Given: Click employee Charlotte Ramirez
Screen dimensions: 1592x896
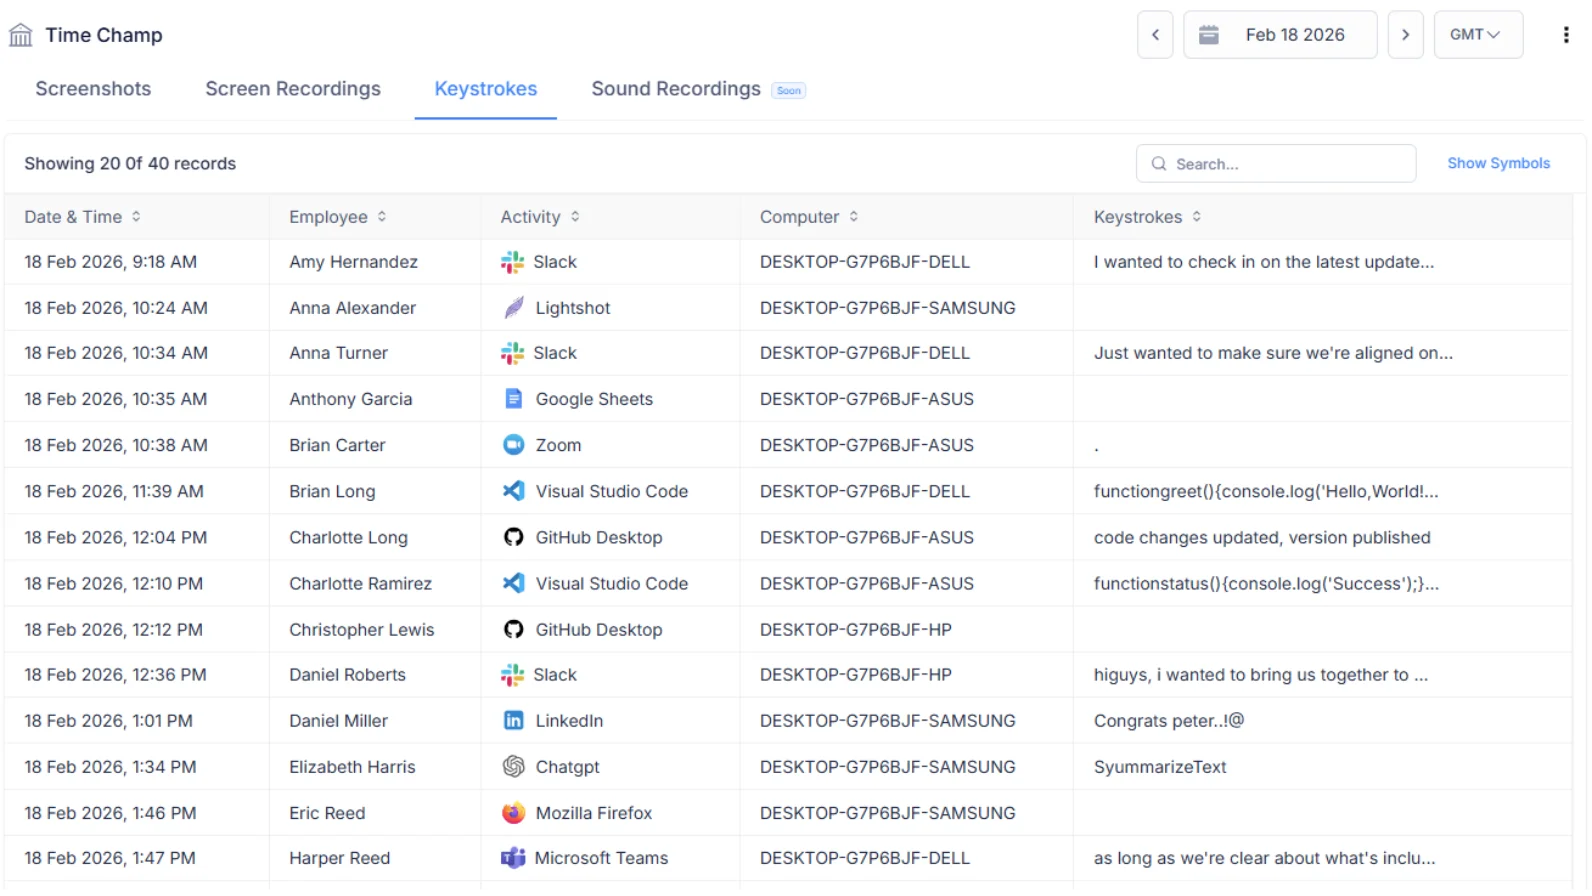Looking at the screenshot, I should [361, 583].
